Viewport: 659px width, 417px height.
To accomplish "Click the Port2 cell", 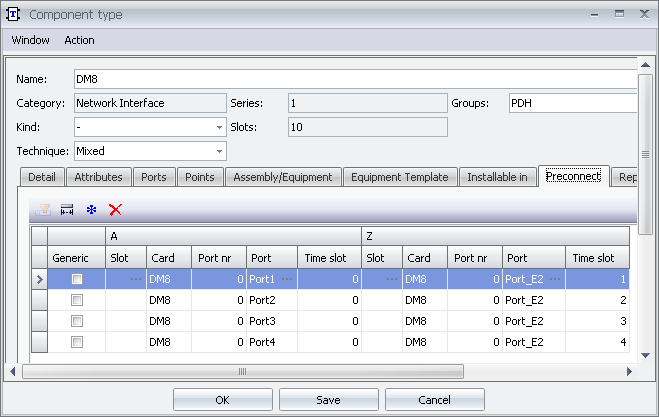I will click(272, 300).
